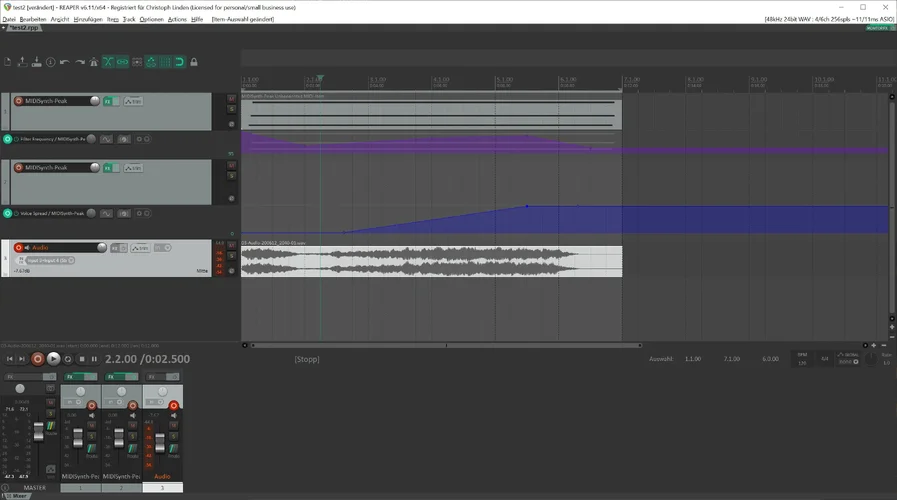Go to project start transport button

[10, 359]
